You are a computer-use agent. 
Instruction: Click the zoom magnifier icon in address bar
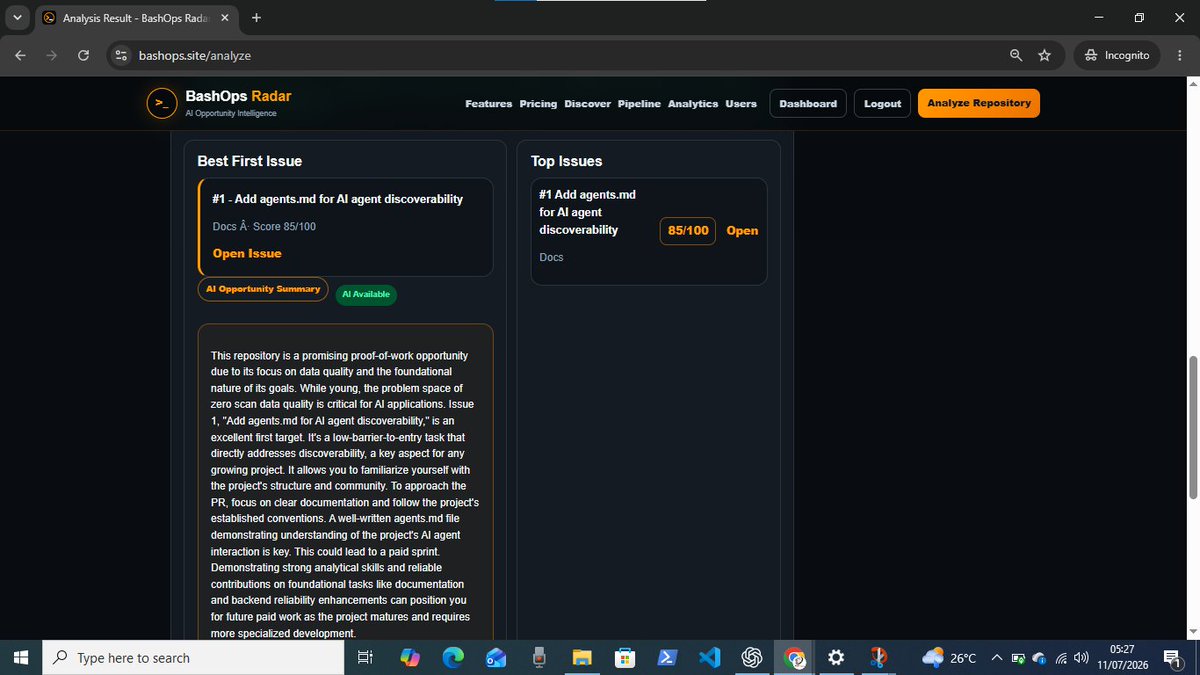[x=1016, y=56]
